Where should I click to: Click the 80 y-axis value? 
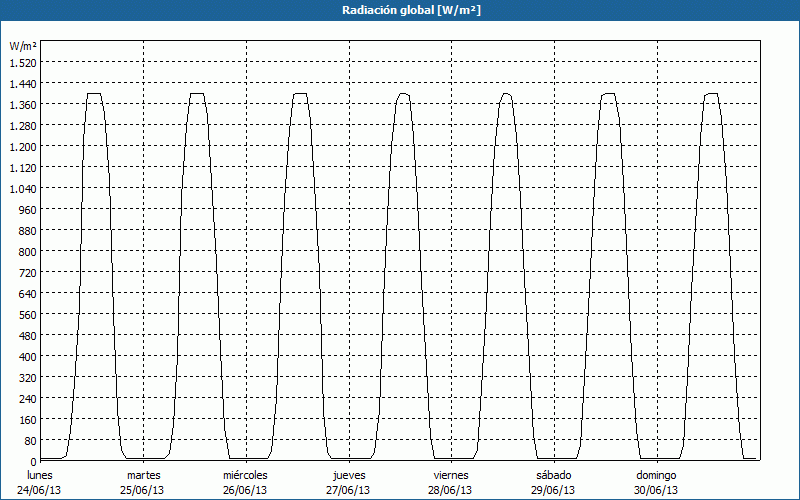pyautogui.click(x=30, y=441)
